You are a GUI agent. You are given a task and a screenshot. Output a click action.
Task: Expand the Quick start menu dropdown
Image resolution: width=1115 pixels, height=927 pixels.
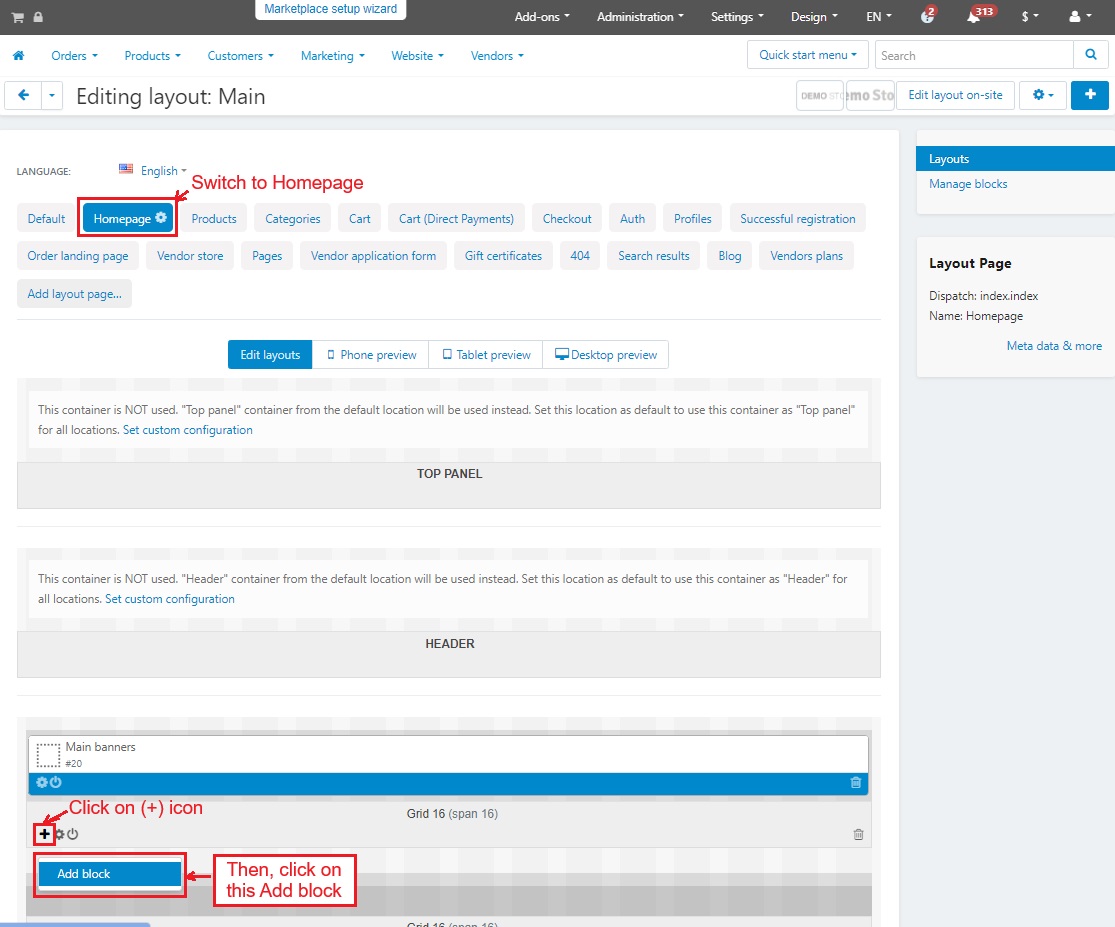pyautogui.click(x=807, y=55)
